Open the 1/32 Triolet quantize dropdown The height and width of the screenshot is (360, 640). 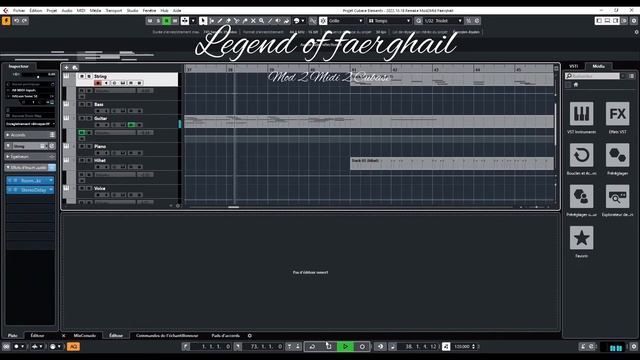(x=443, y=20)
